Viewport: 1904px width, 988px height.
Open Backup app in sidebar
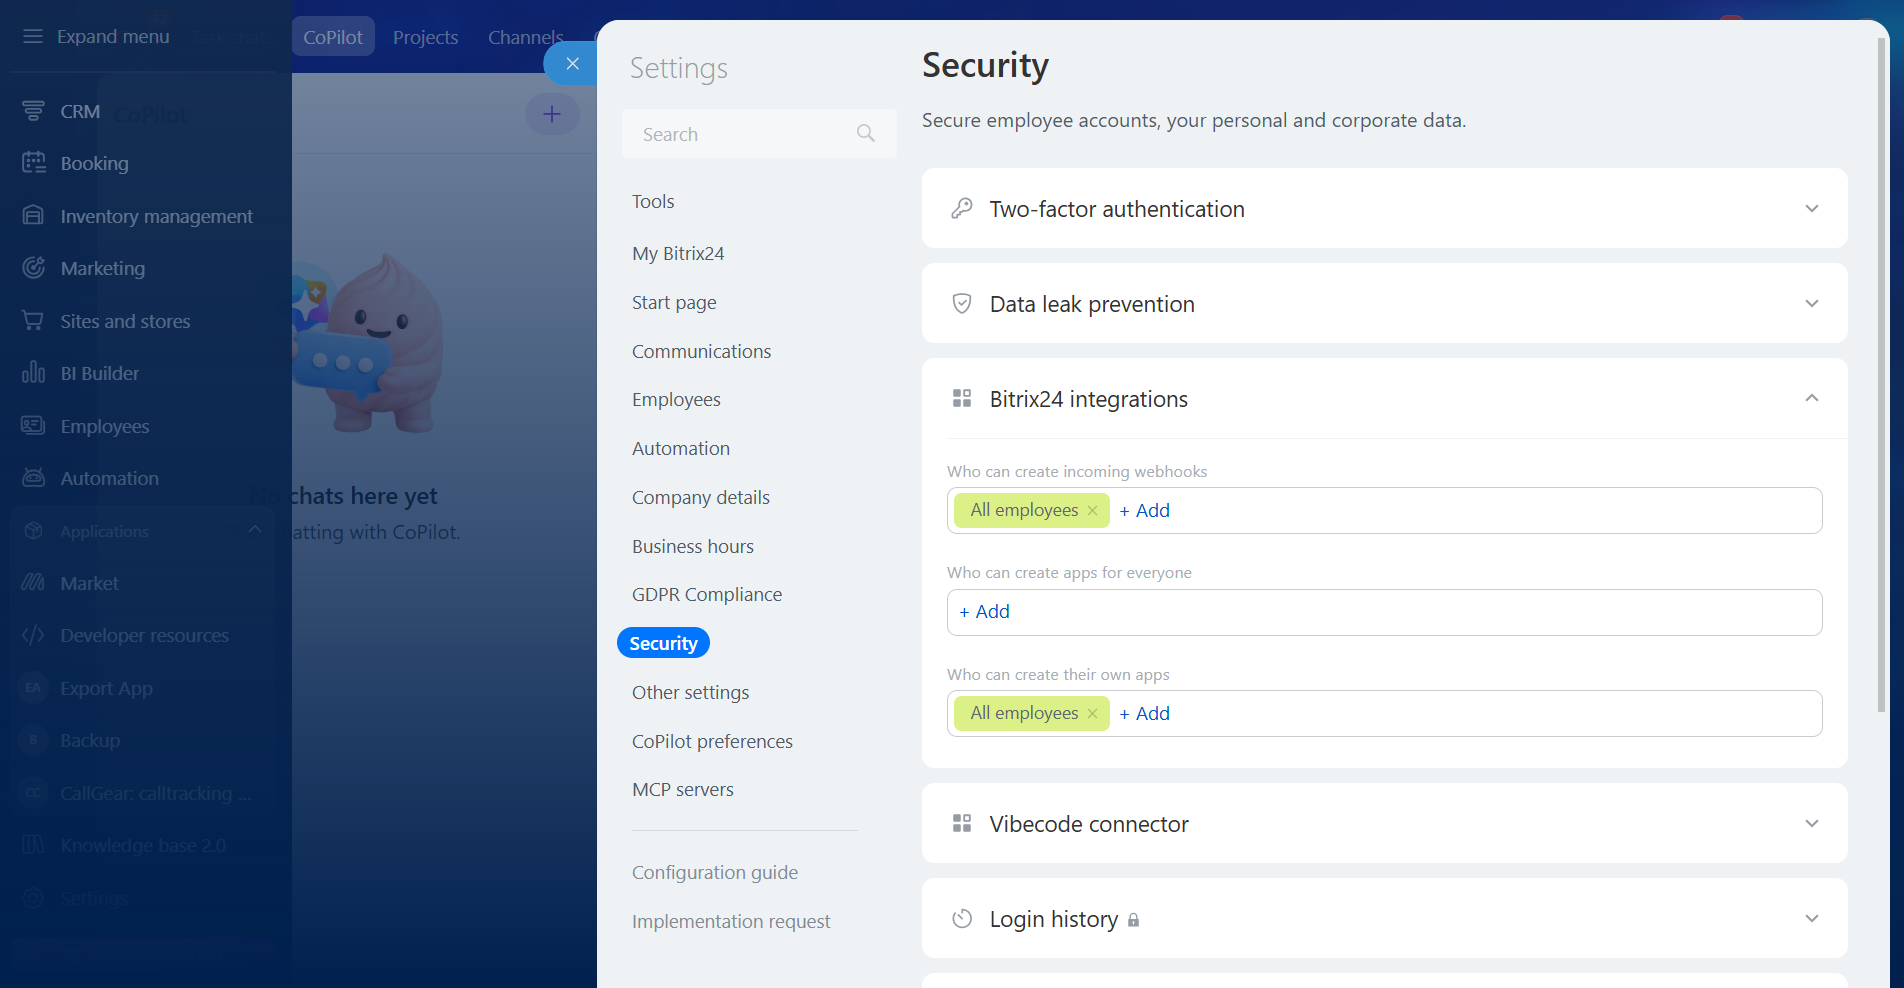coord(90,740)
